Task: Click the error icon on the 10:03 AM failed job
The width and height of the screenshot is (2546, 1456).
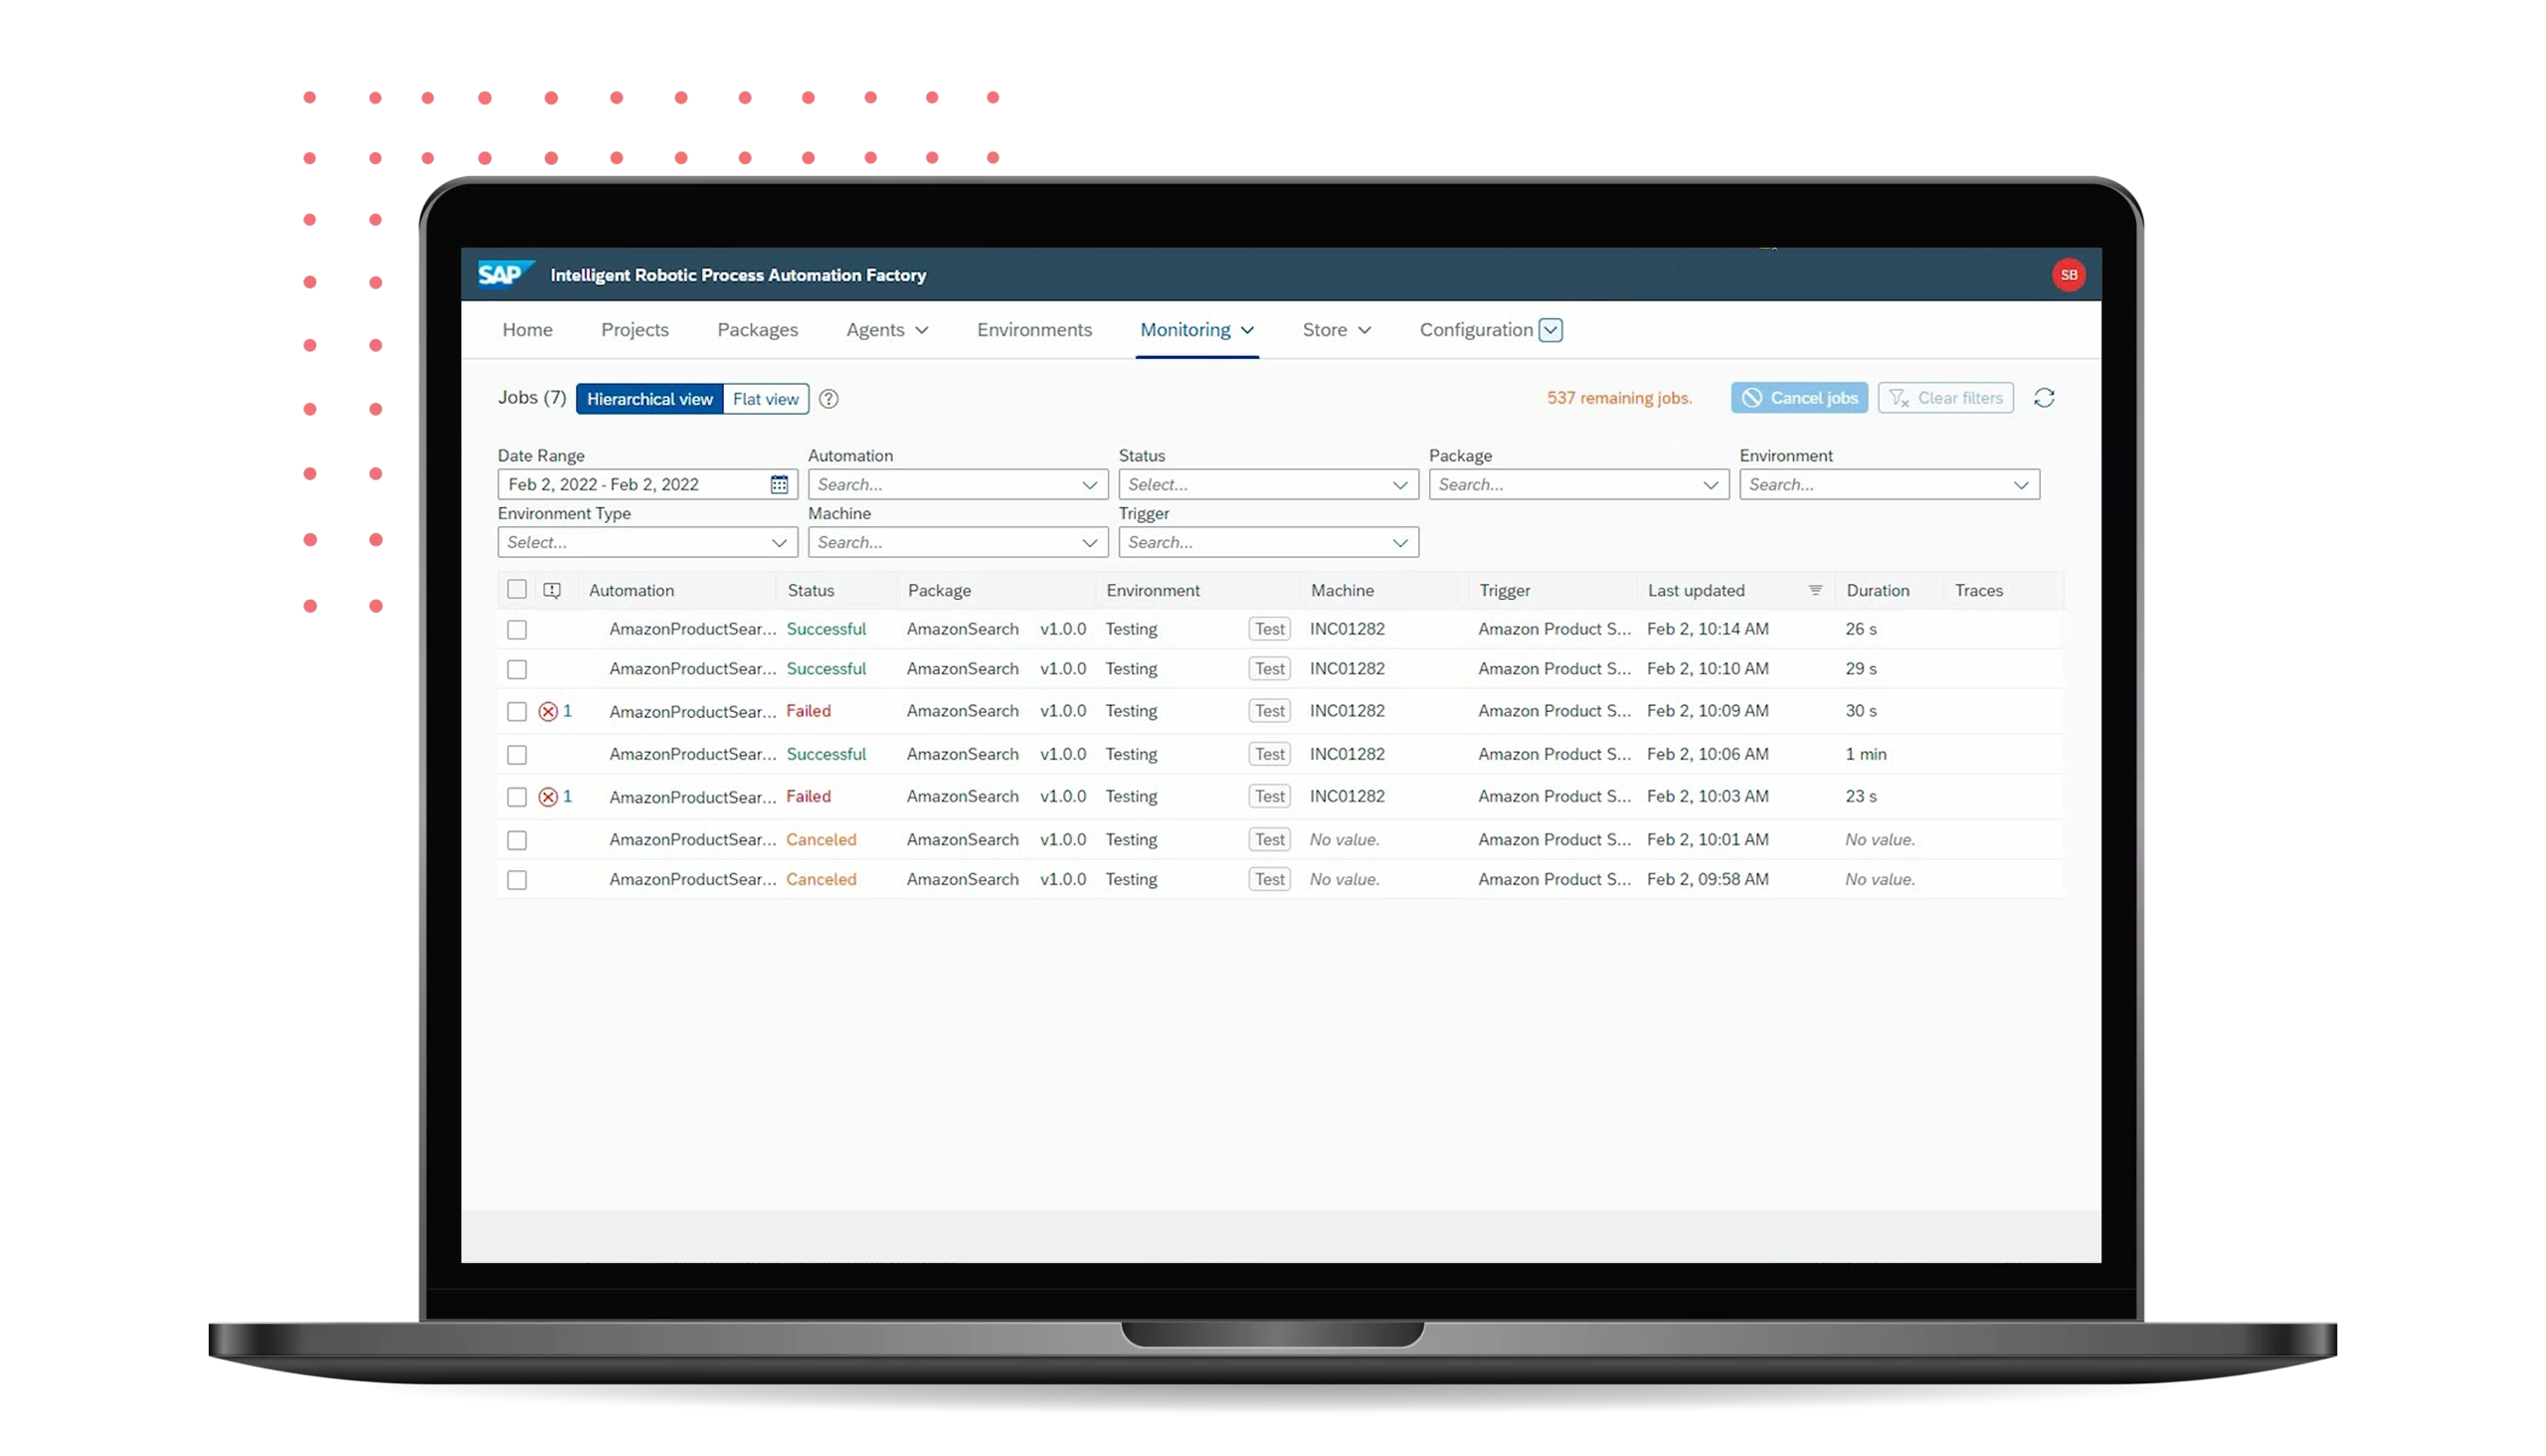Action: click(x=548, y=797)
